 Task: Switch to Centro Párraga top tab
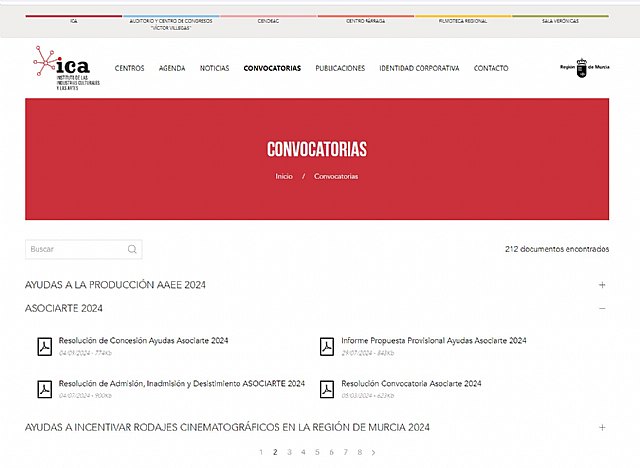(x=365, y=20)
